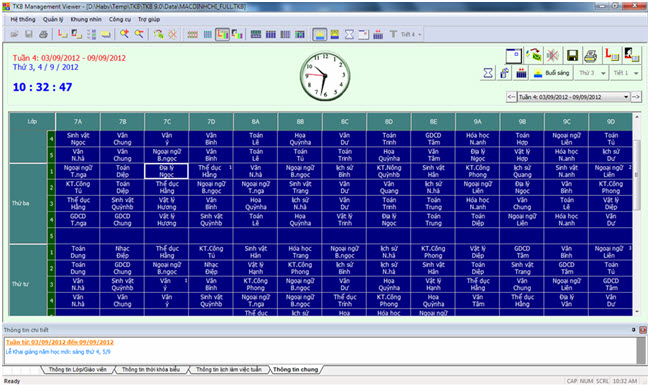Click the timetable vertical scrollbar track

(x=637, y=215)
